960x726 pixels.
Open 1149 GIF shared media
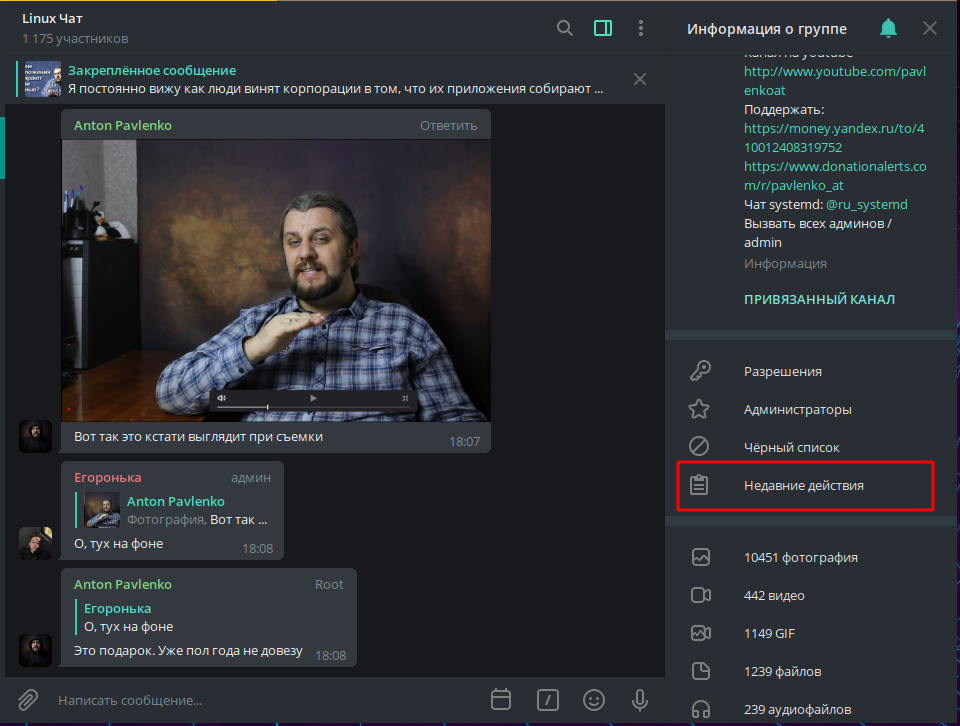tap(812, 634)
